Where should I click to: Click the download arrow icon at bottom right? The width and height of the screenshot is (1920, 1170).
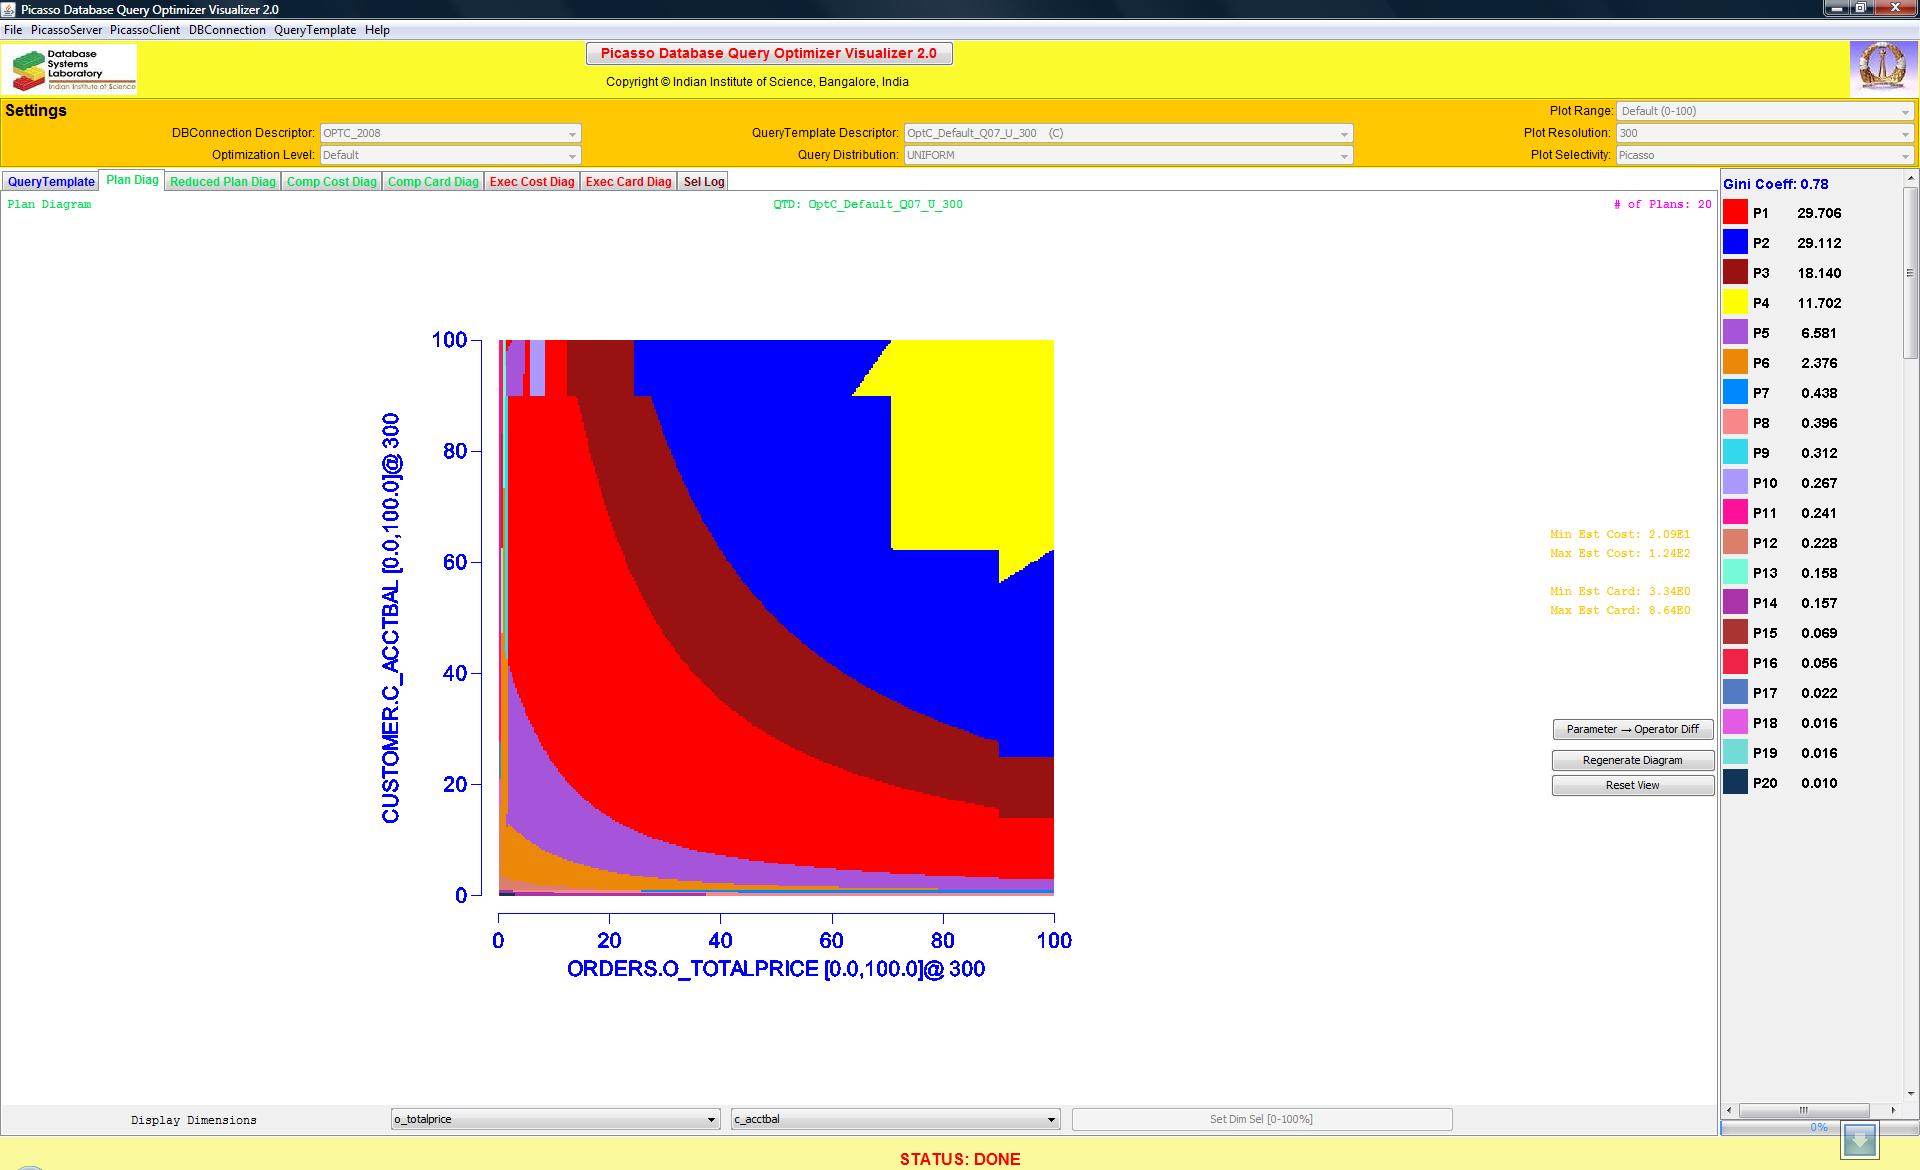(x=1860, y=1139)
